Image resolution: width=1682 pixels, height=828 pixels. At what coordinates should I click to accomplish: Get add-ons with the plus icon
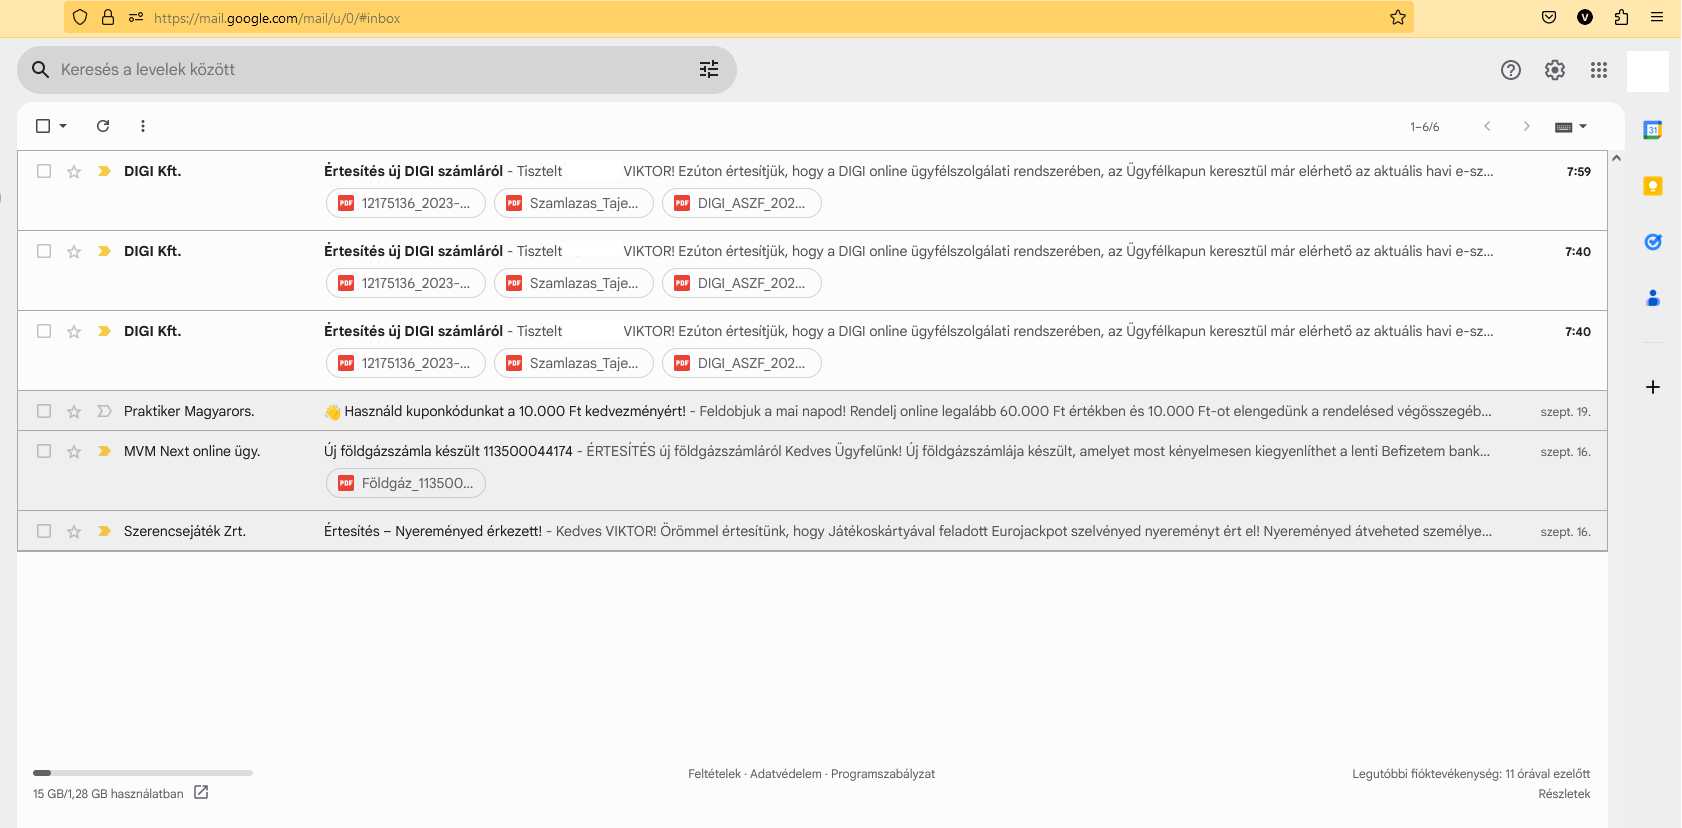[1653, 387]
